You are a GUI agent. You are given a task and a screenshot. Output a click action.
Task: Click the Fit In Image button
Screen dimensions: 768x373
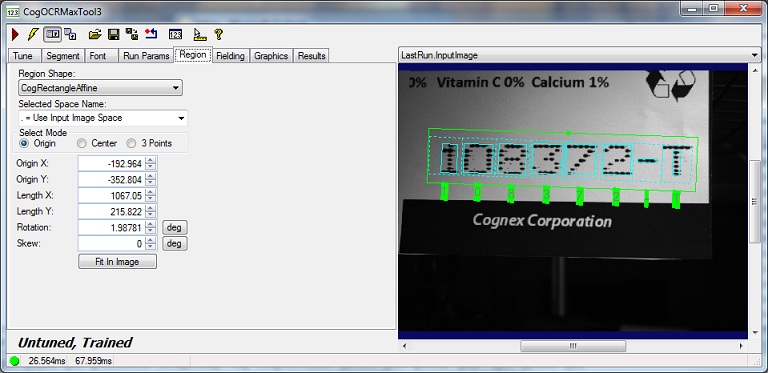[x=118, y=261]
